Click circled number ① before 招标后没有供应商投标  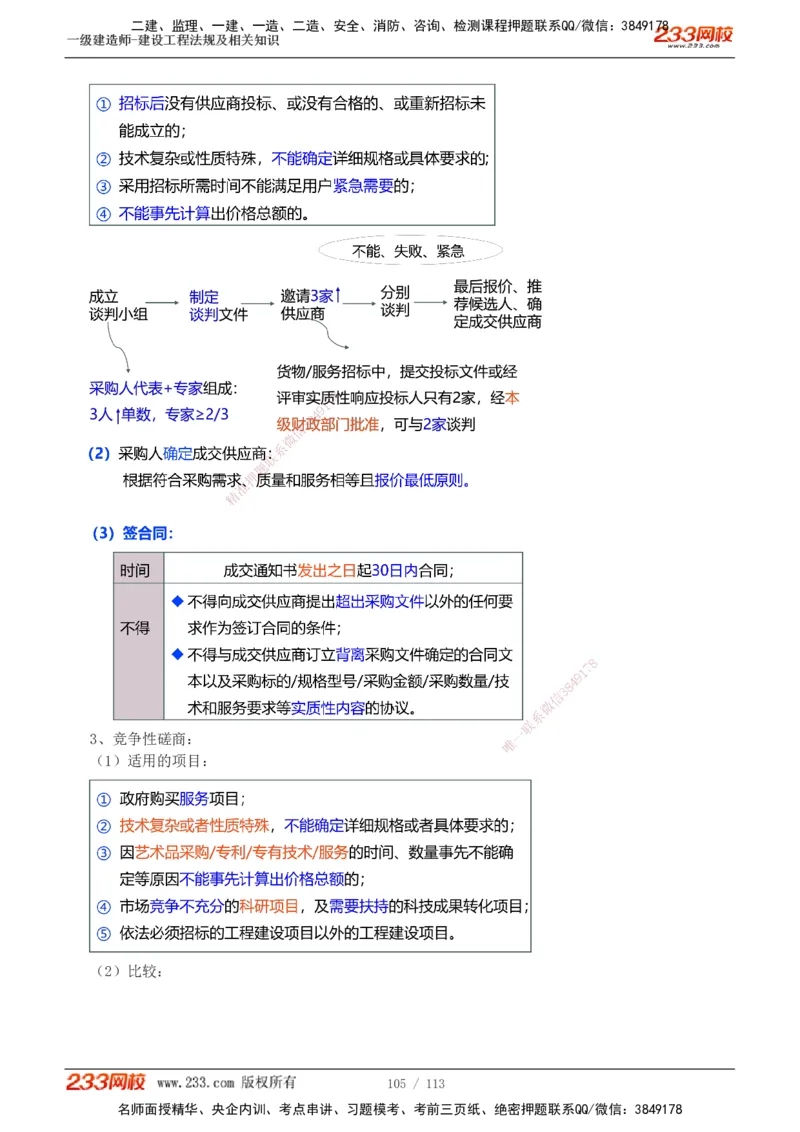pos(105,104)
